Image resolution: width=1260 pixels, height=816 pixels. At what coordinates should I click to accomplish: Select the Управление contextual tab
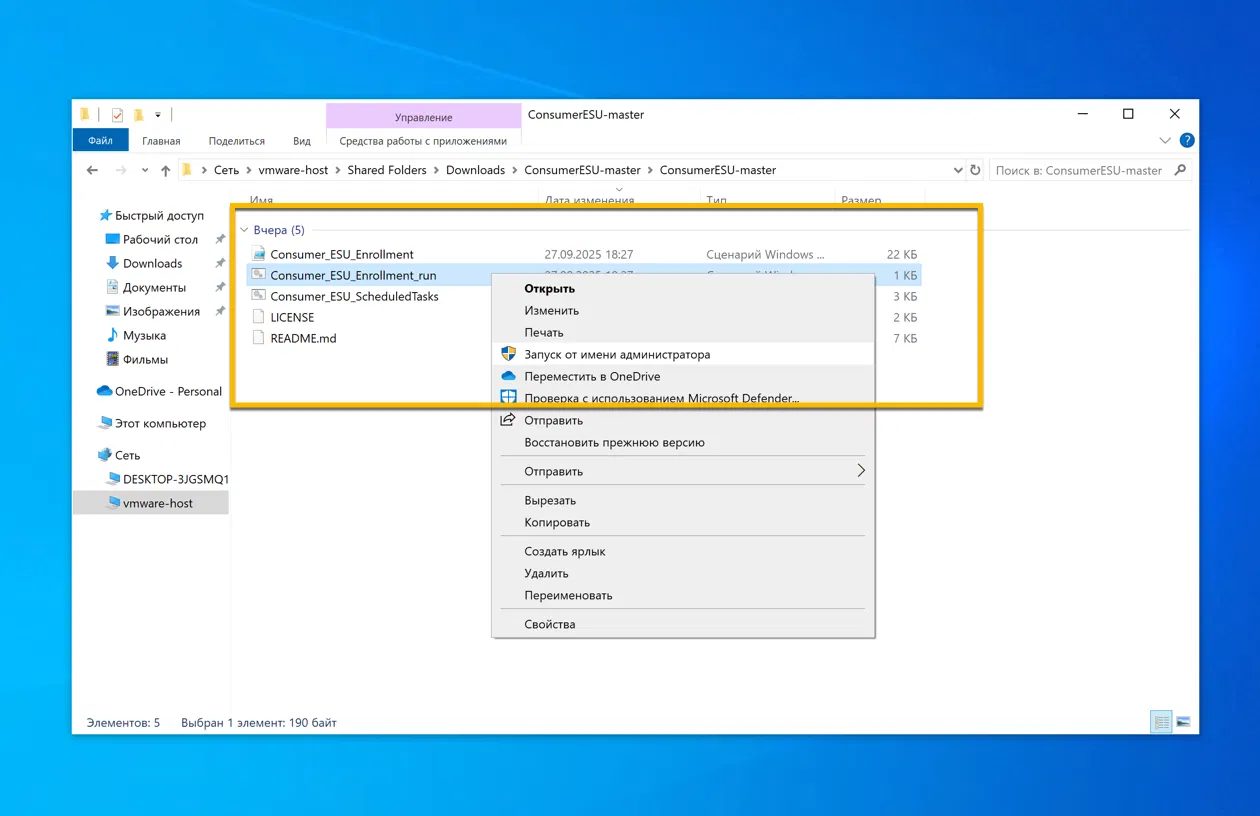pyautogui.click(x=424, y=117)
